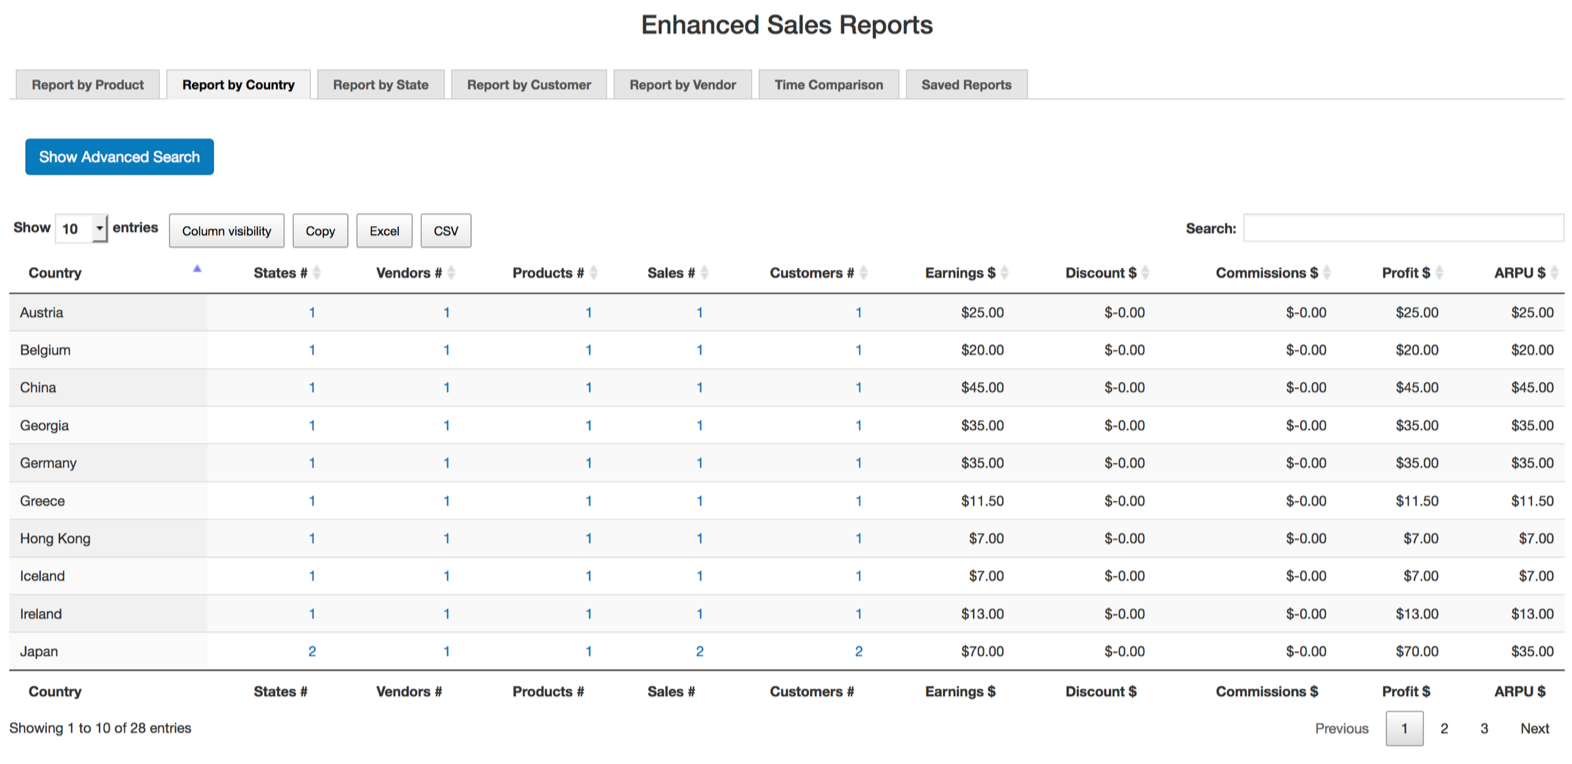Click sort icon beside Customers # header
The width and height of the screenshot is (1572, 764).
point(864,273)
